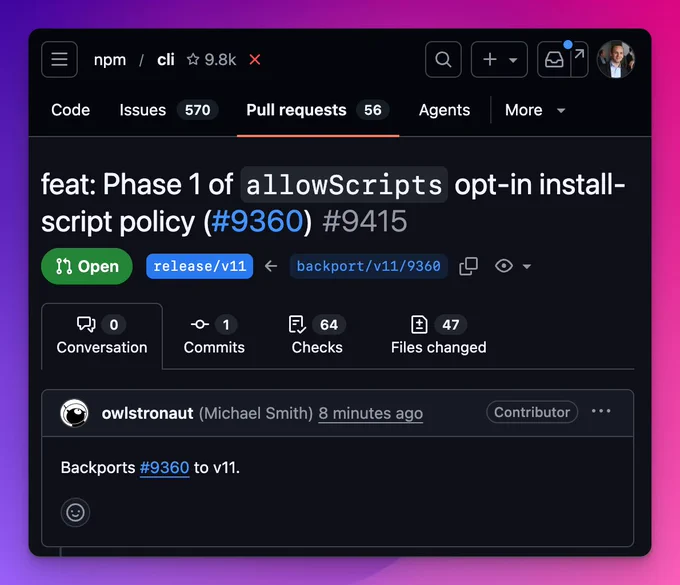680x585 pixels.
Task: Click the star icon next to 9.8k
Action: pos(193,59)
